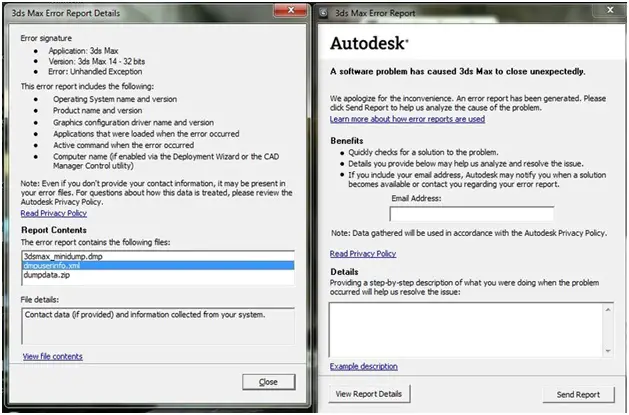Click the 'Error: Unhandled Exception' line
This screenshot has width=629, height=415.
click(x=95, y=72)
